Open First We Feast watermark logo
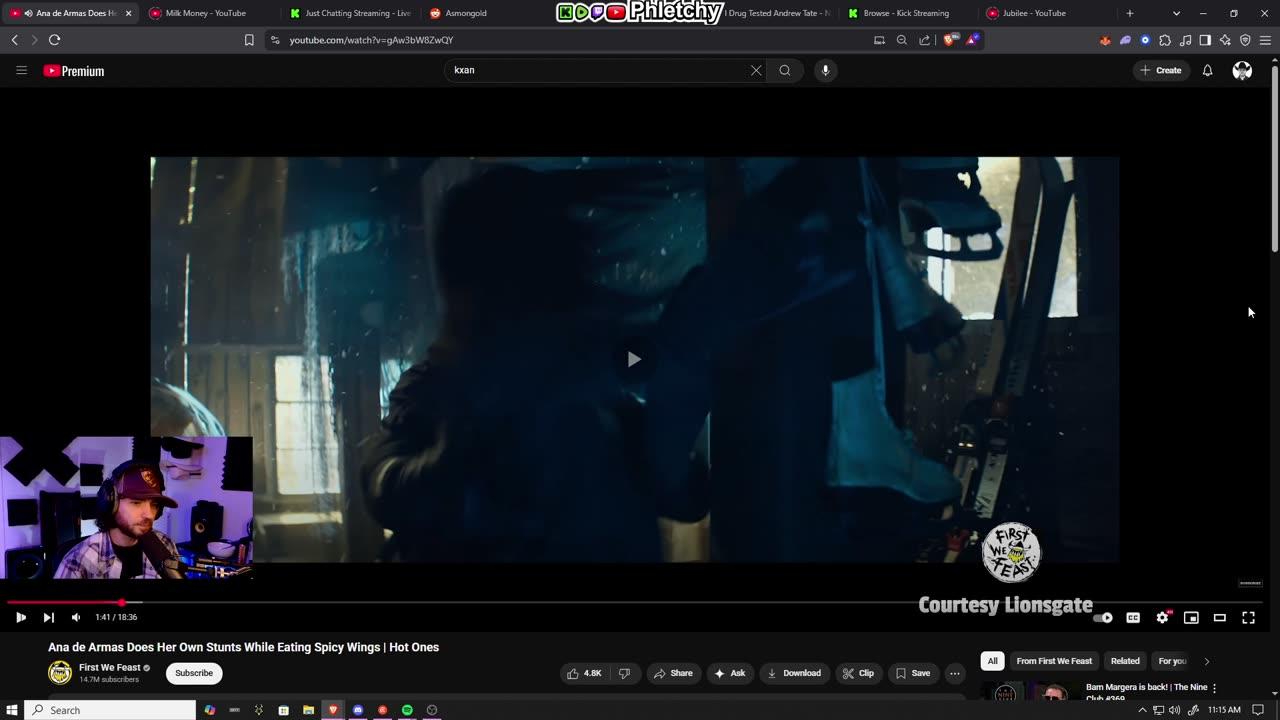This screenshot has width=1280, height=720. pyautogui.click(x=1011, y=553)
